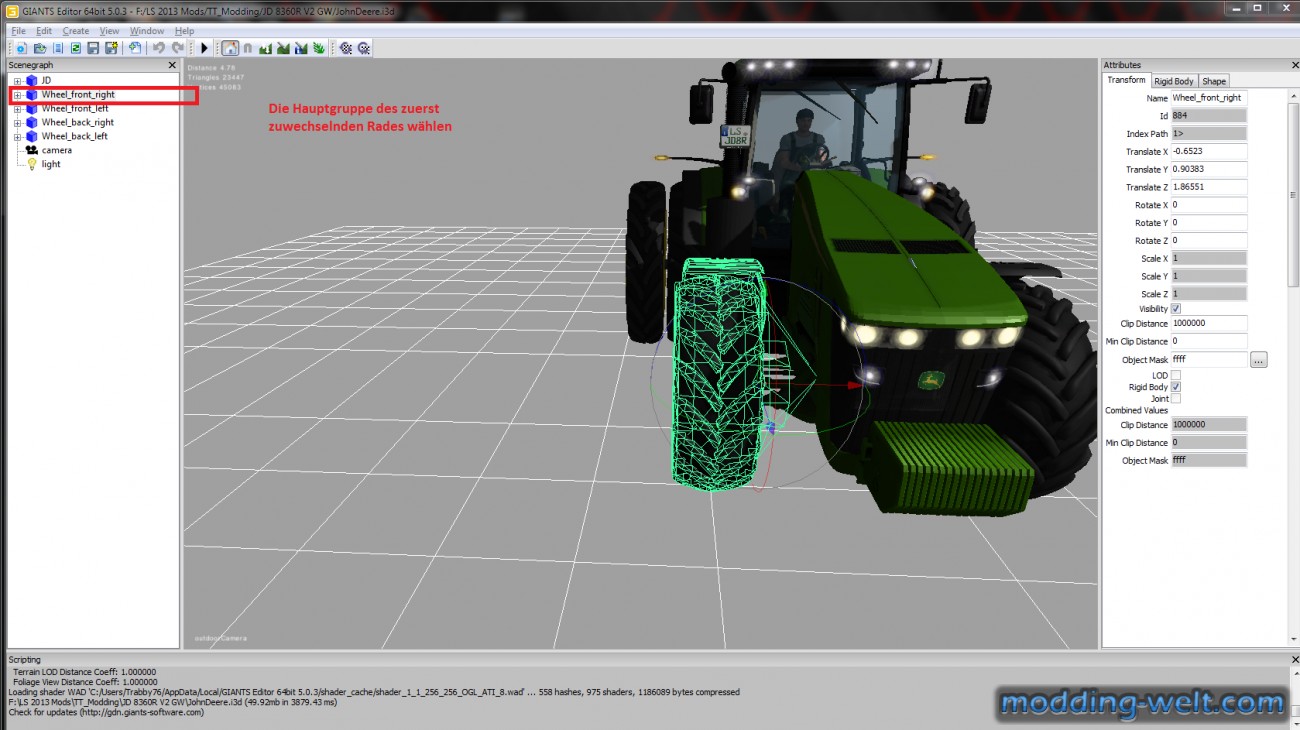The width and height of the screenshot is (1300, 730).
Task: Click the blue cube icon of Wheel_back_left
Action: click(31, 136)
